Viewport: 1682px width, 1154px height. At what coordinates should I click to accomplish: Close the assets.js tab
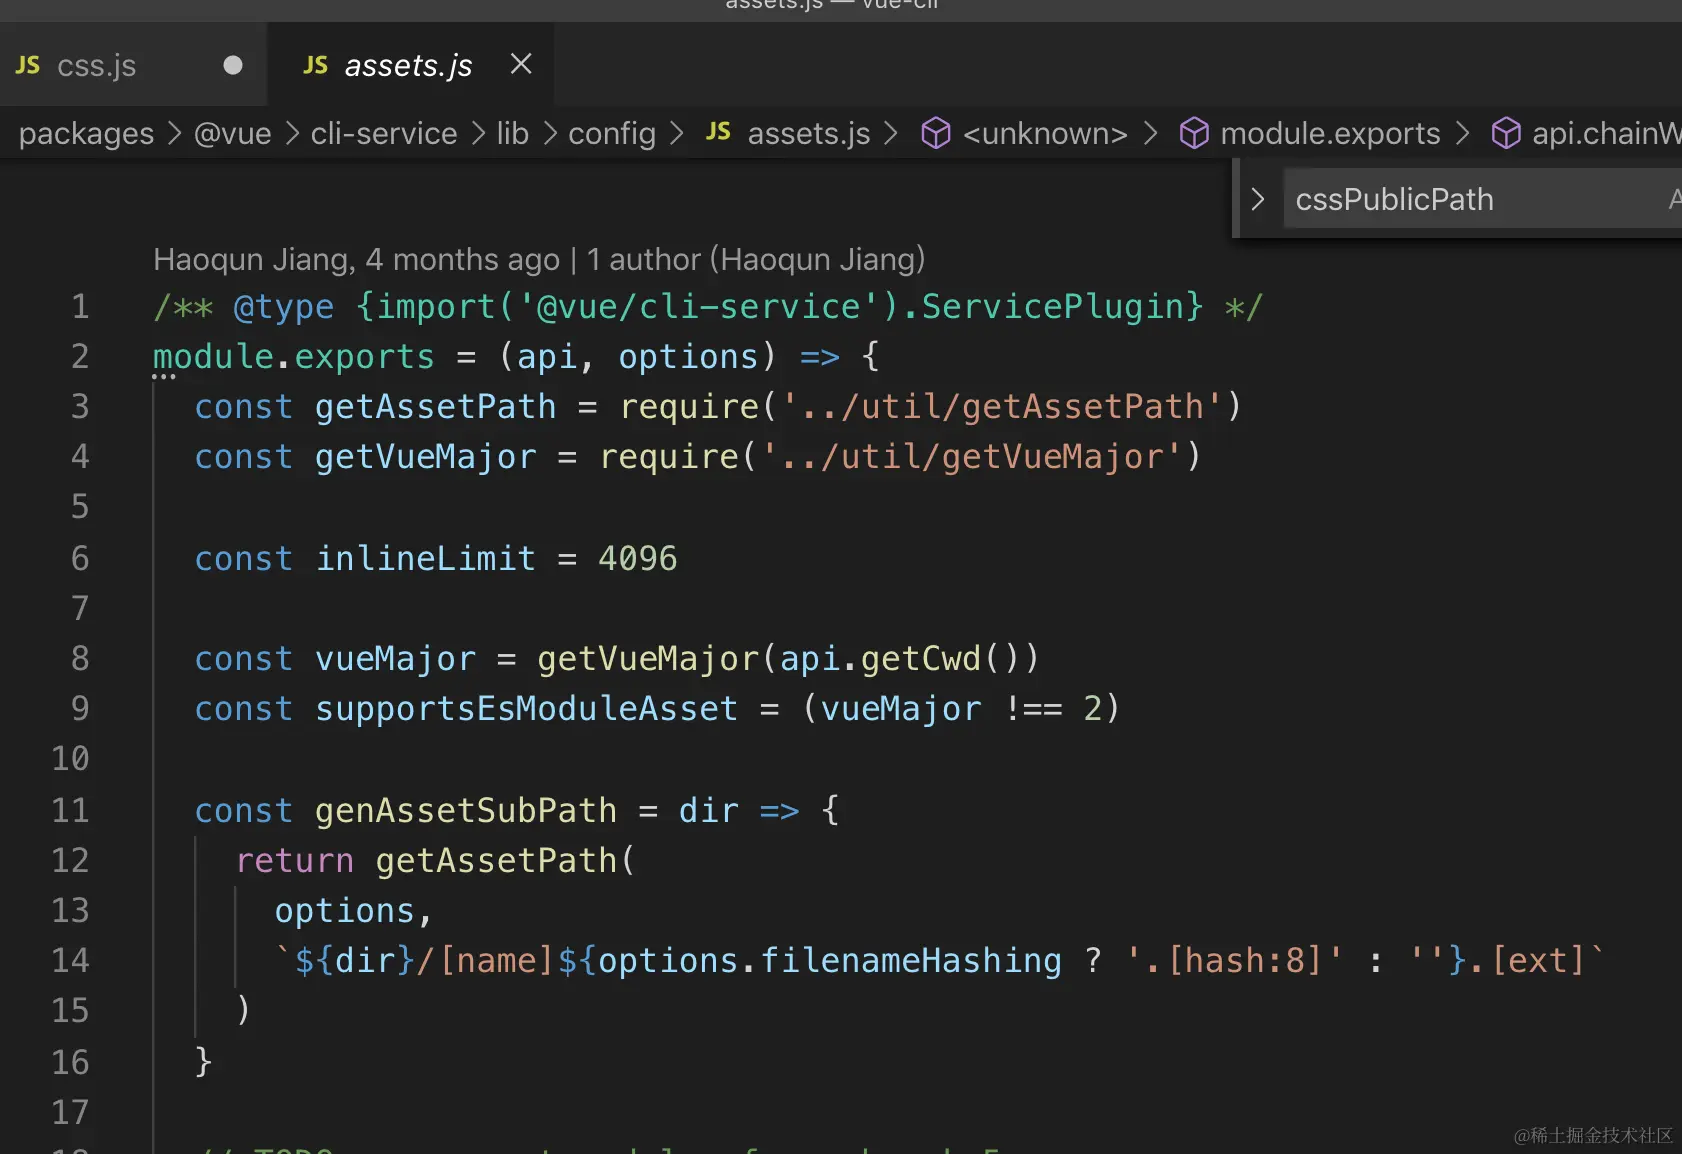[x=521, y=64]
